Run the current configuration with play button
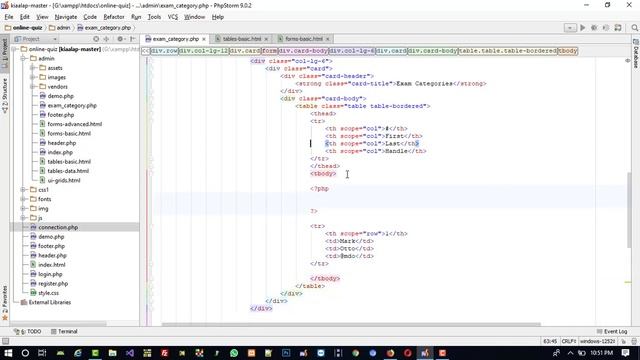This screenshot has height=360, width=640. pos(582,28)
